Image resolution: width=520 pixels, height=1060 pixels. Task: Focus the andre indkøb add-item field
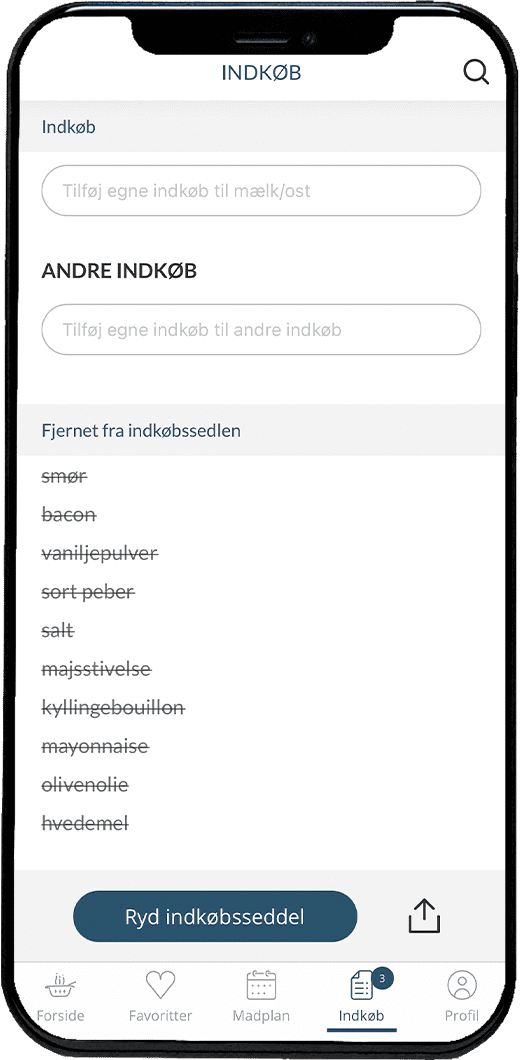261,330
